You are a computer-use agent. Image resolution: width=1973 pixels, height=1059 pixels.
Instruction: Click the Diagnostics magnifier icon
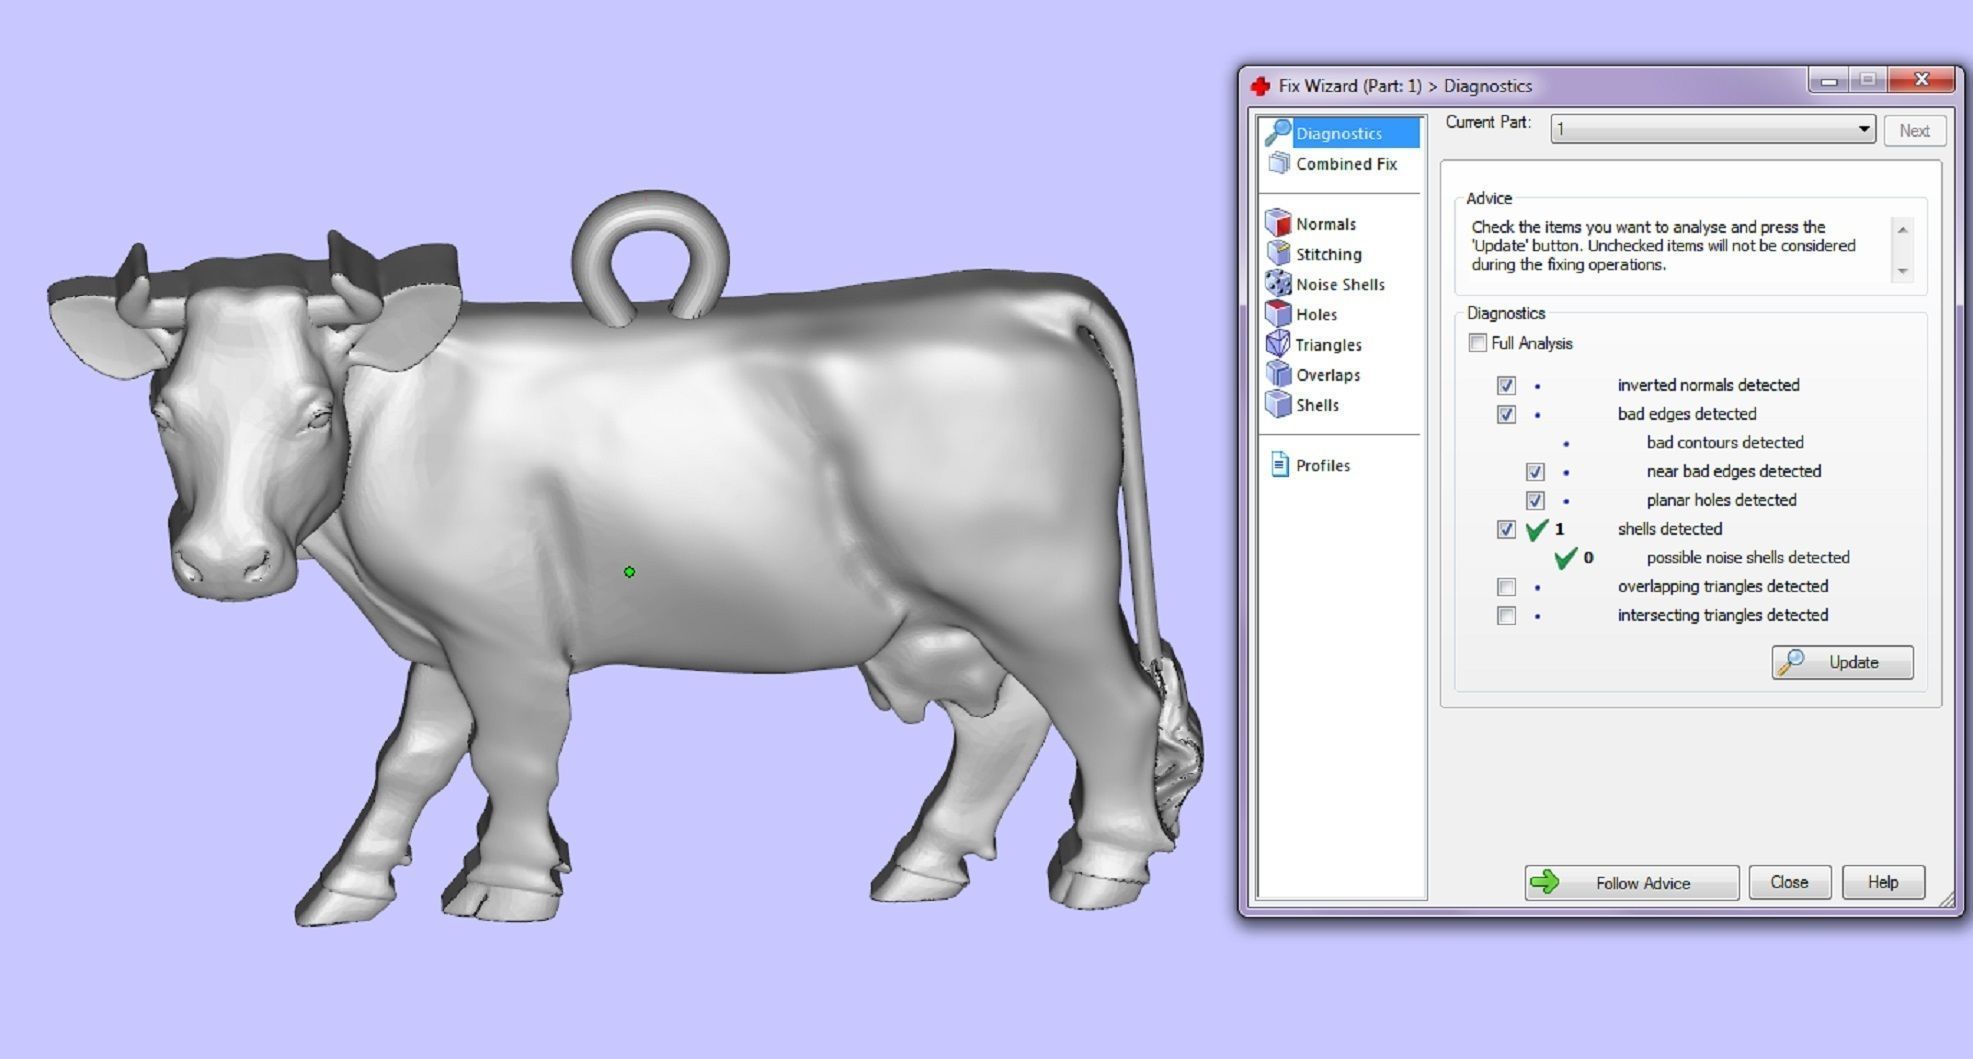1278,132
